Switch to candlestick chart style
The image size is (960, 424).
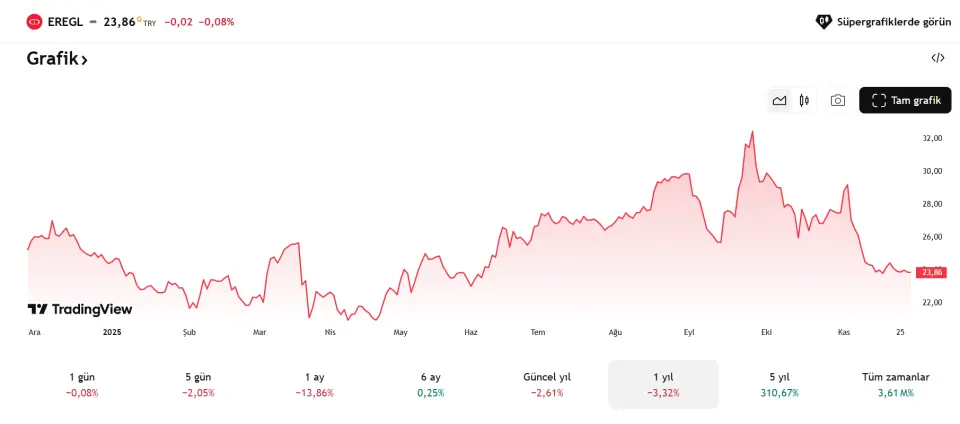coord(804,100)
